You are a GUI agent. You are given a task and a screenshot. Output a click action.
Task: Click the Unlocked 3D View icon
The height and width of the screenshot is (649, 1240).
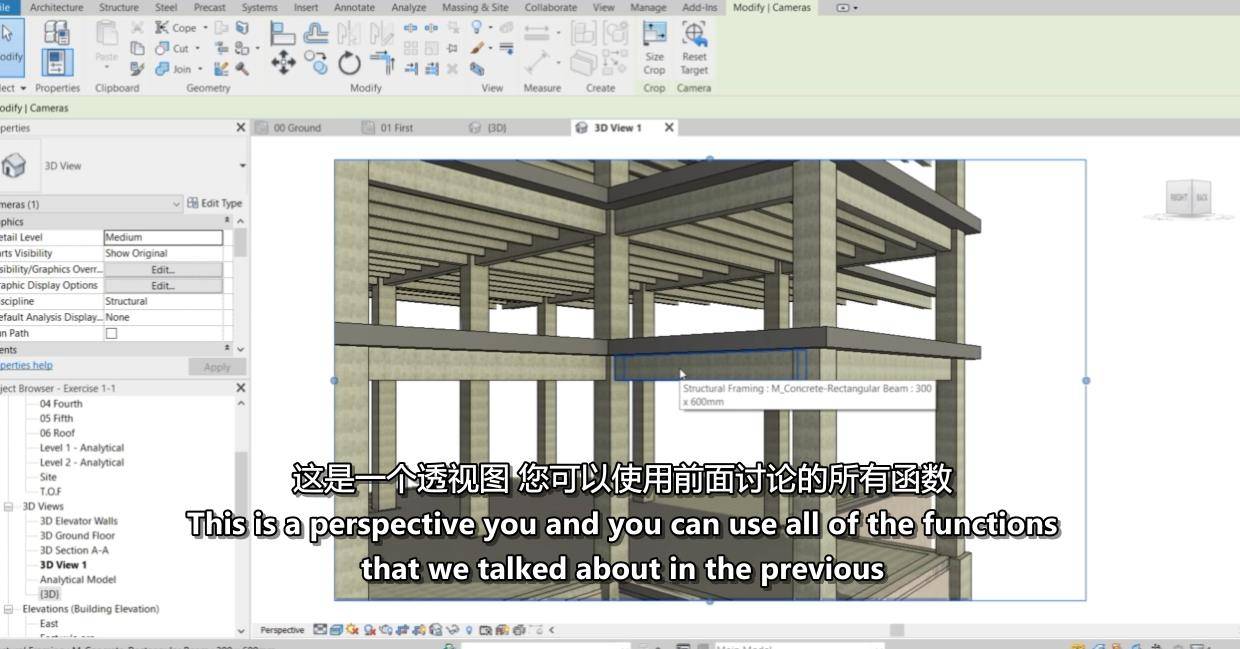click(435, 630)
